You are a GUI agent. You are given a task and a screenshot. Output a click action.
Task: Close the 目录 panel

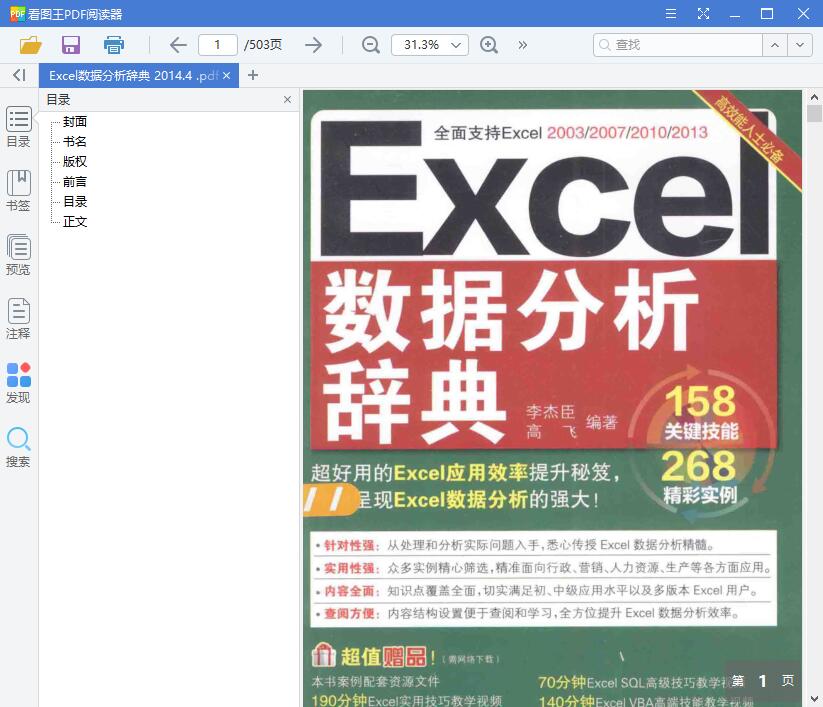[x=287, y=100]
